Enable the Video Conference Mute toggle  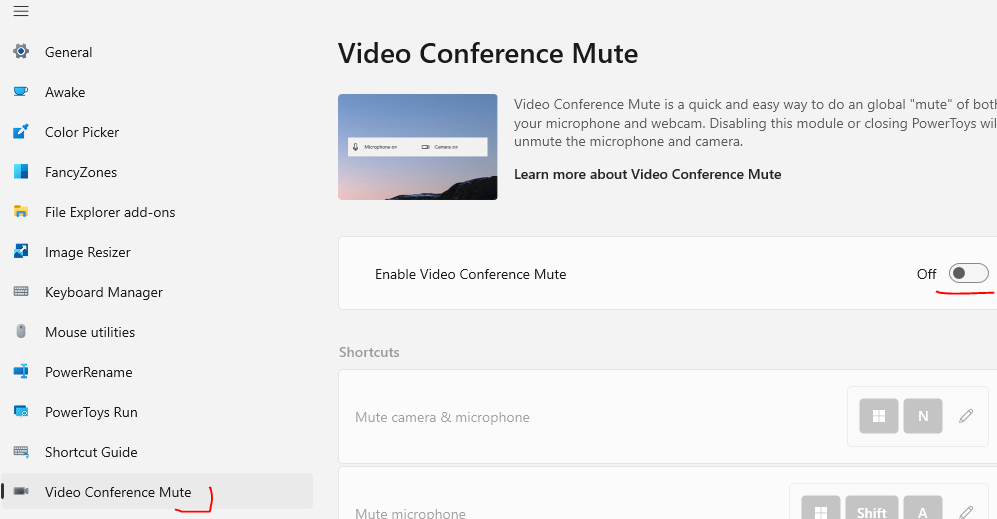tap(968, 274)
